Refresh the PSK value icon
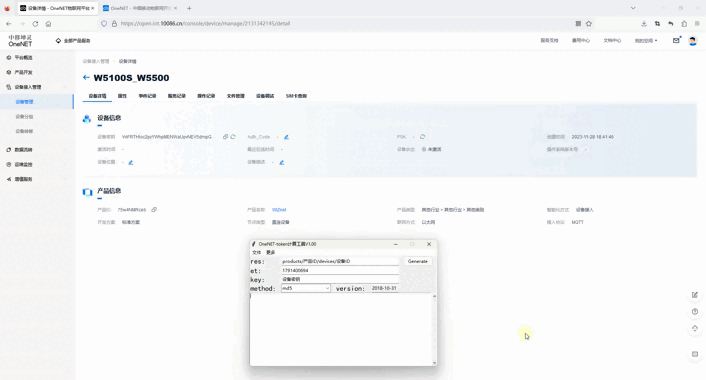The height and width of the screenshot is (380, 706). (x=422, y=136)
